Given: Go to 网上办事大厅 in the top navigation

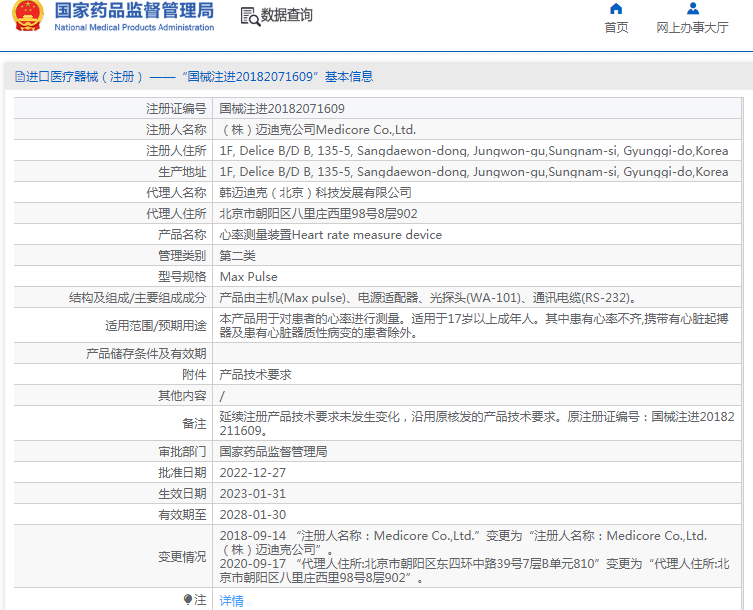Looking at the screenshot, I should point(692,28).
